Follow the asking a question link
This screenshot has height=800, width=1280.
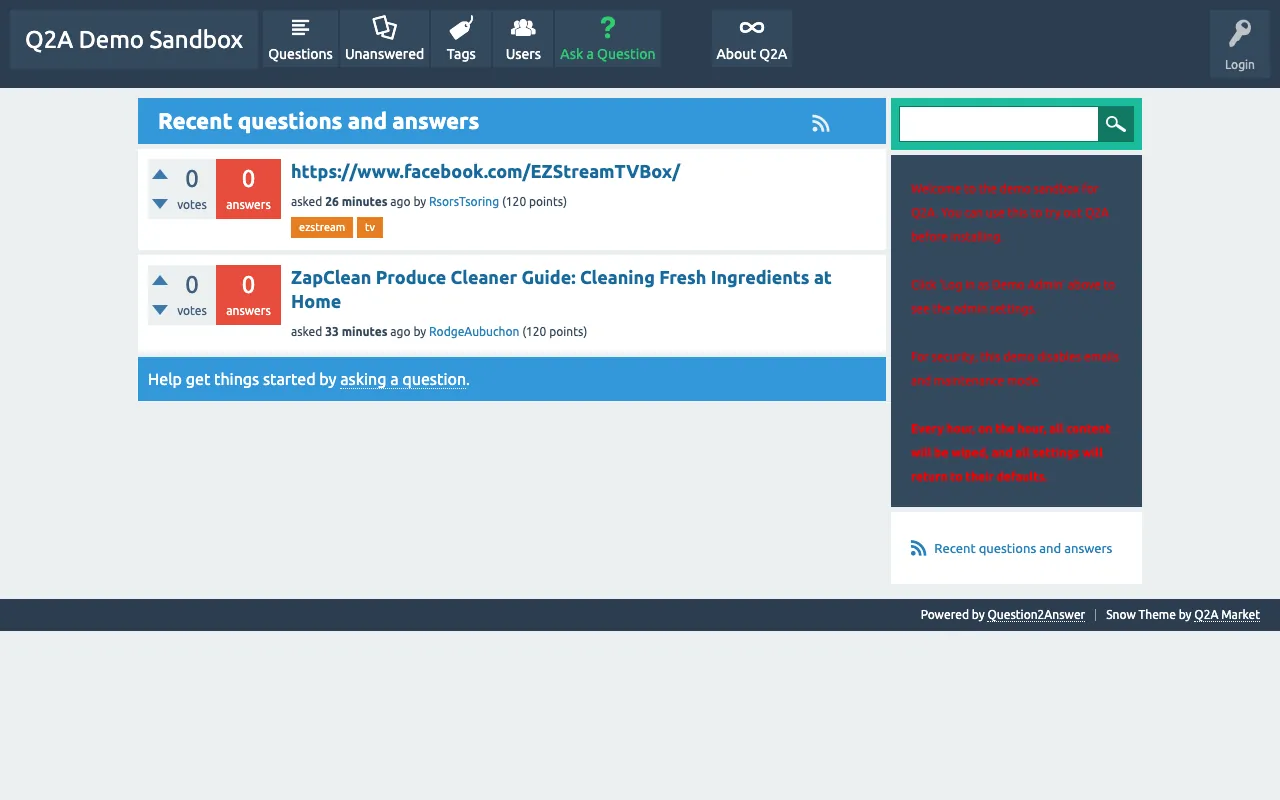coord(403,380)
